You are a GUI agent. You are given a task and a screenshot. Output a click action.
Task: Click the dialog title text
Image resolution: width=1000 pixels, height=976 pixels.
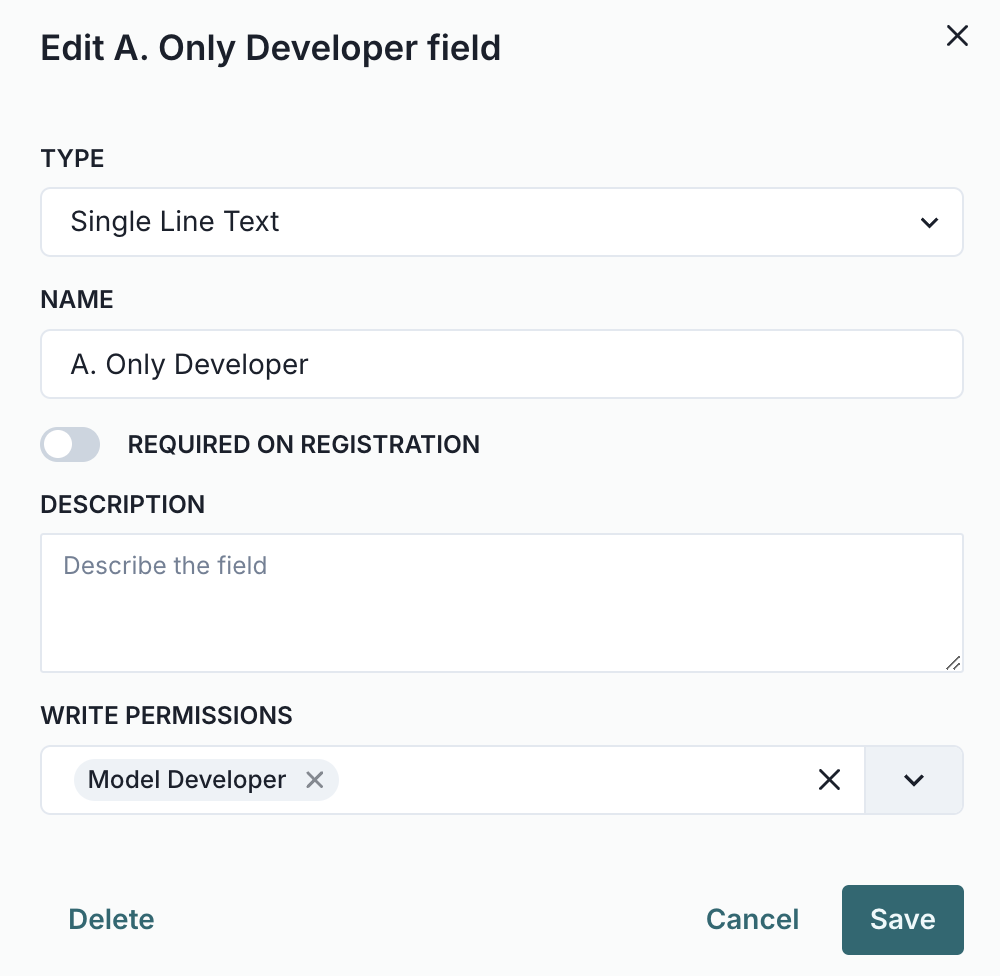pos(270,47)
